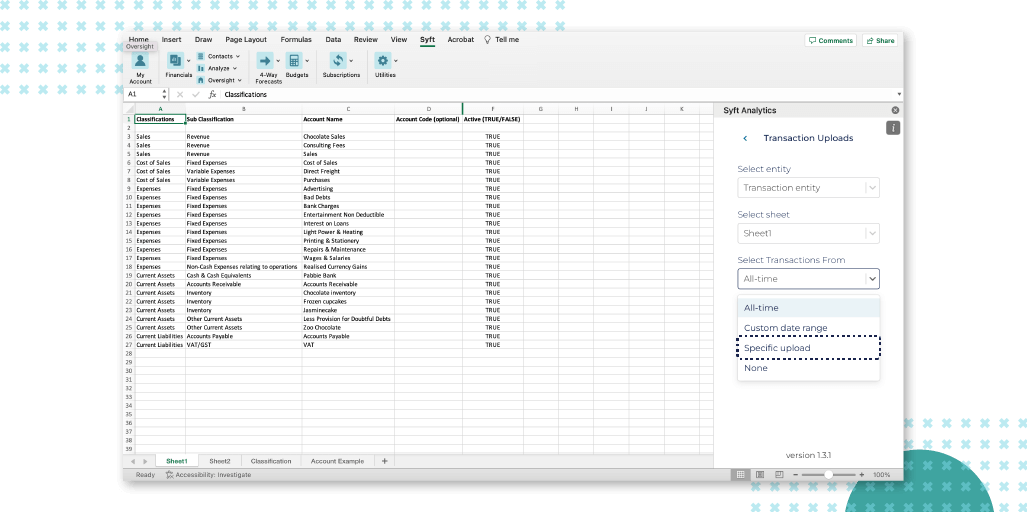Select the None option
The image size is (1027, 512).
pyautogui.click(x=808, y=368)
